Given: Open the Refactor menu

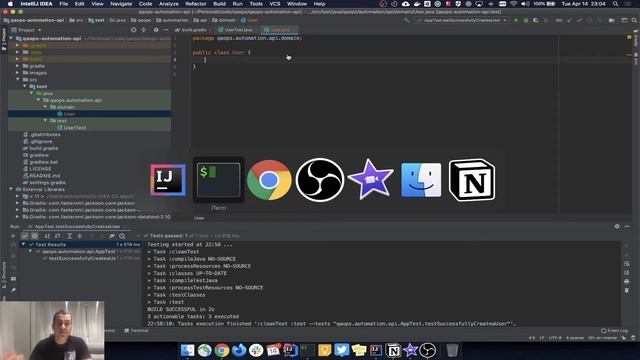Looking at the screenshot, I should coord(196,4).
